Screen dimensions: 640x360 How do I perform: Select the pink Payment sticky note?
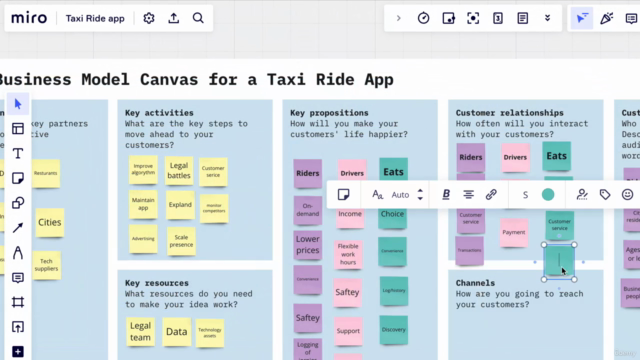tap(514, 232)
